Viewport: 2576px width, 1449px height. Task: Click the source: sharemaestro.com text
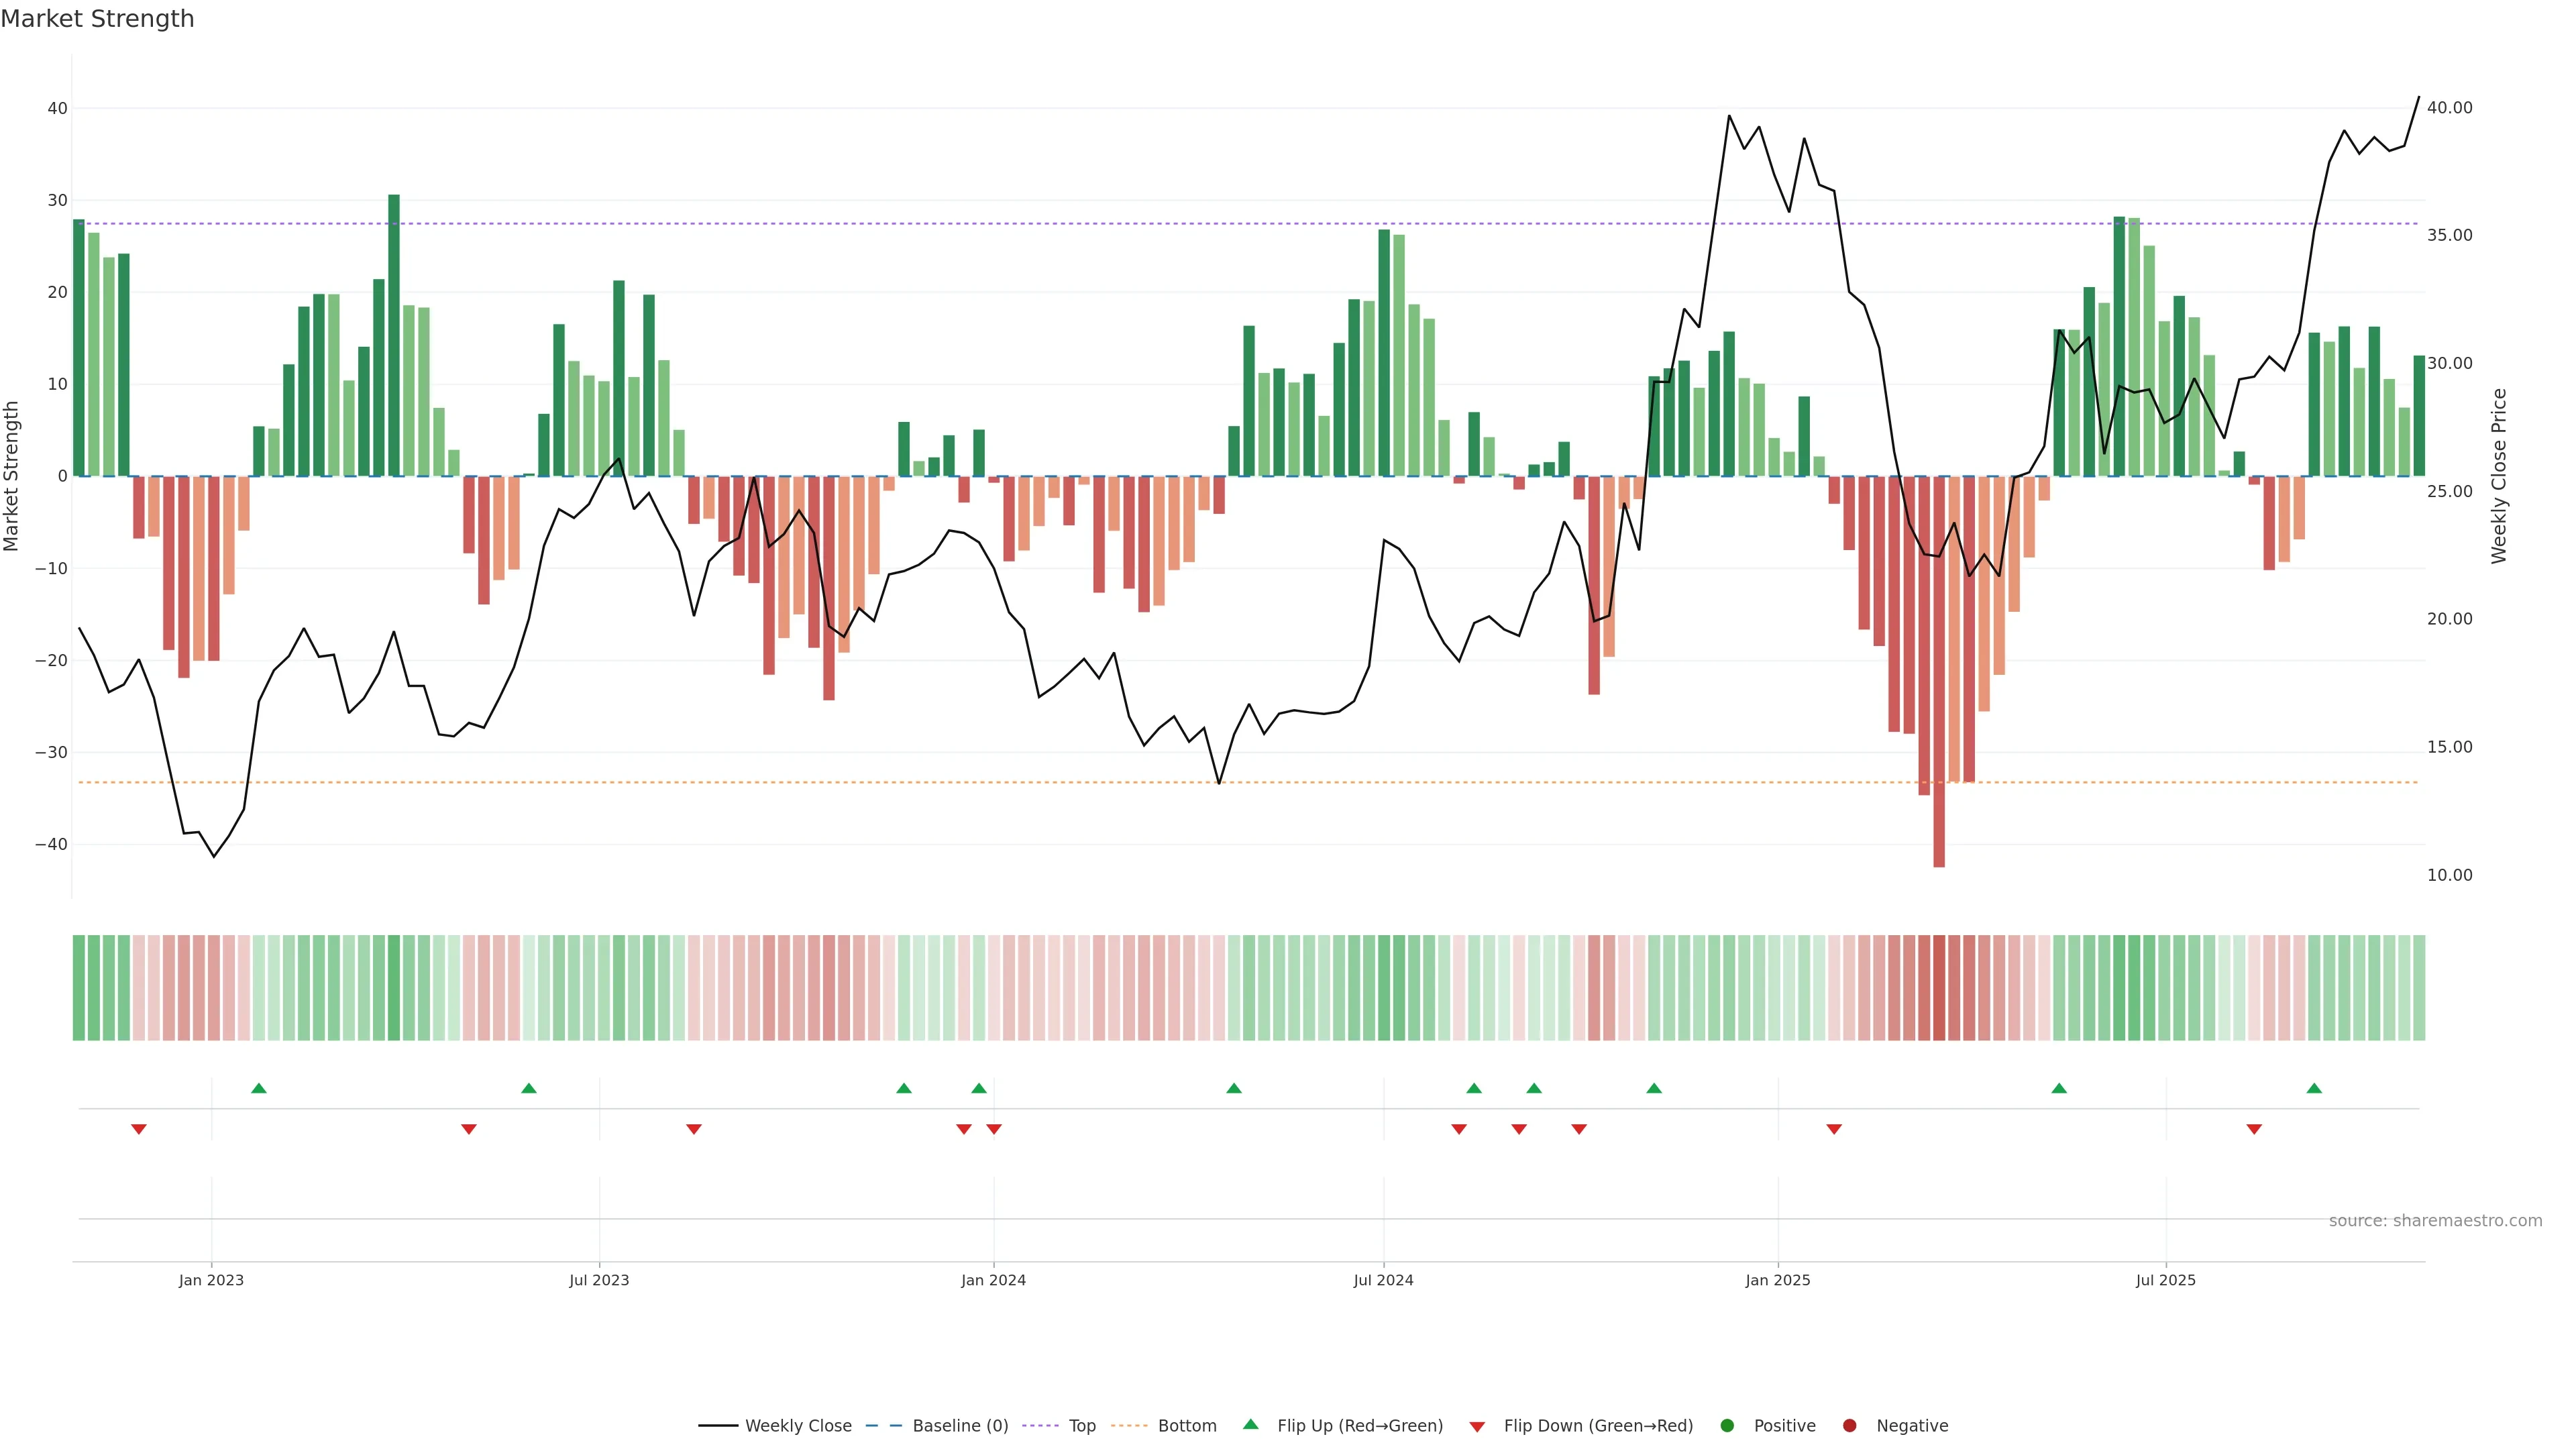pos(2435,1221)
